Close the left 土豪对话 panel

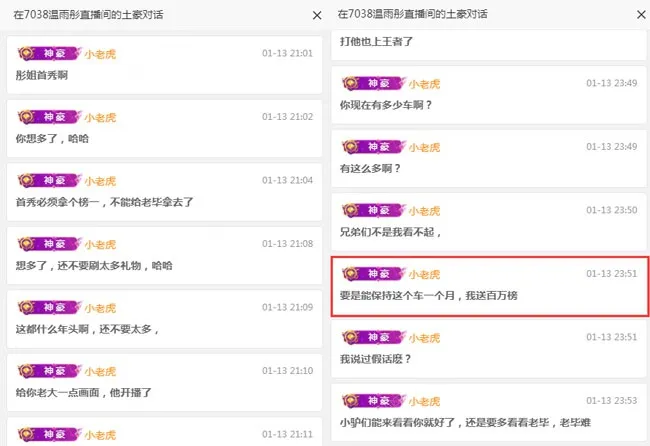pos(317,15)
